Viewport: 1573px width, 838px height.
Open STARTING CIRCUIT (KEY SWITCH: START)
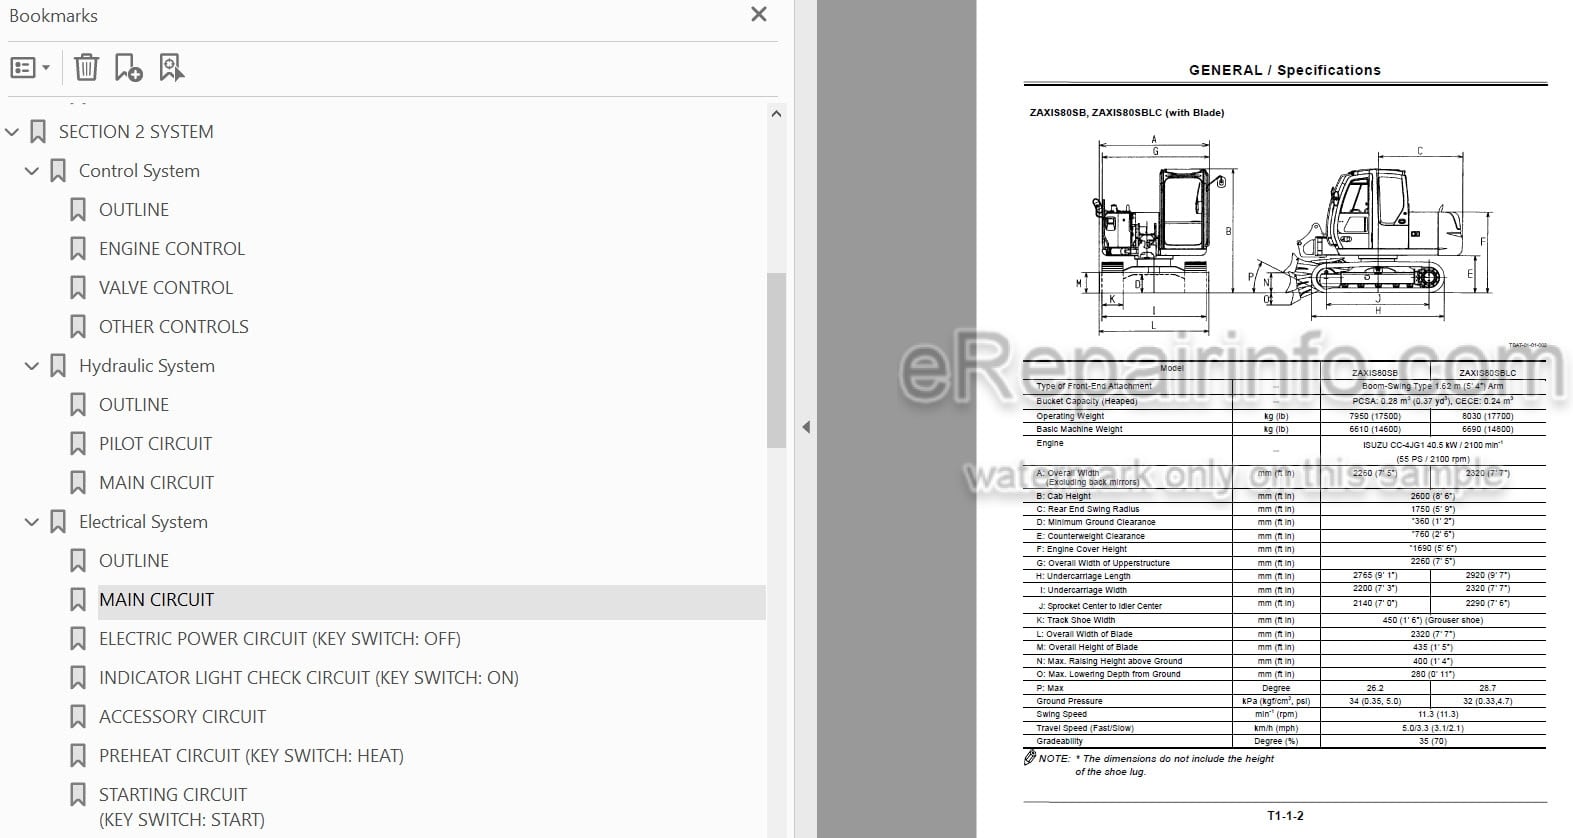(x=182, y=807)
